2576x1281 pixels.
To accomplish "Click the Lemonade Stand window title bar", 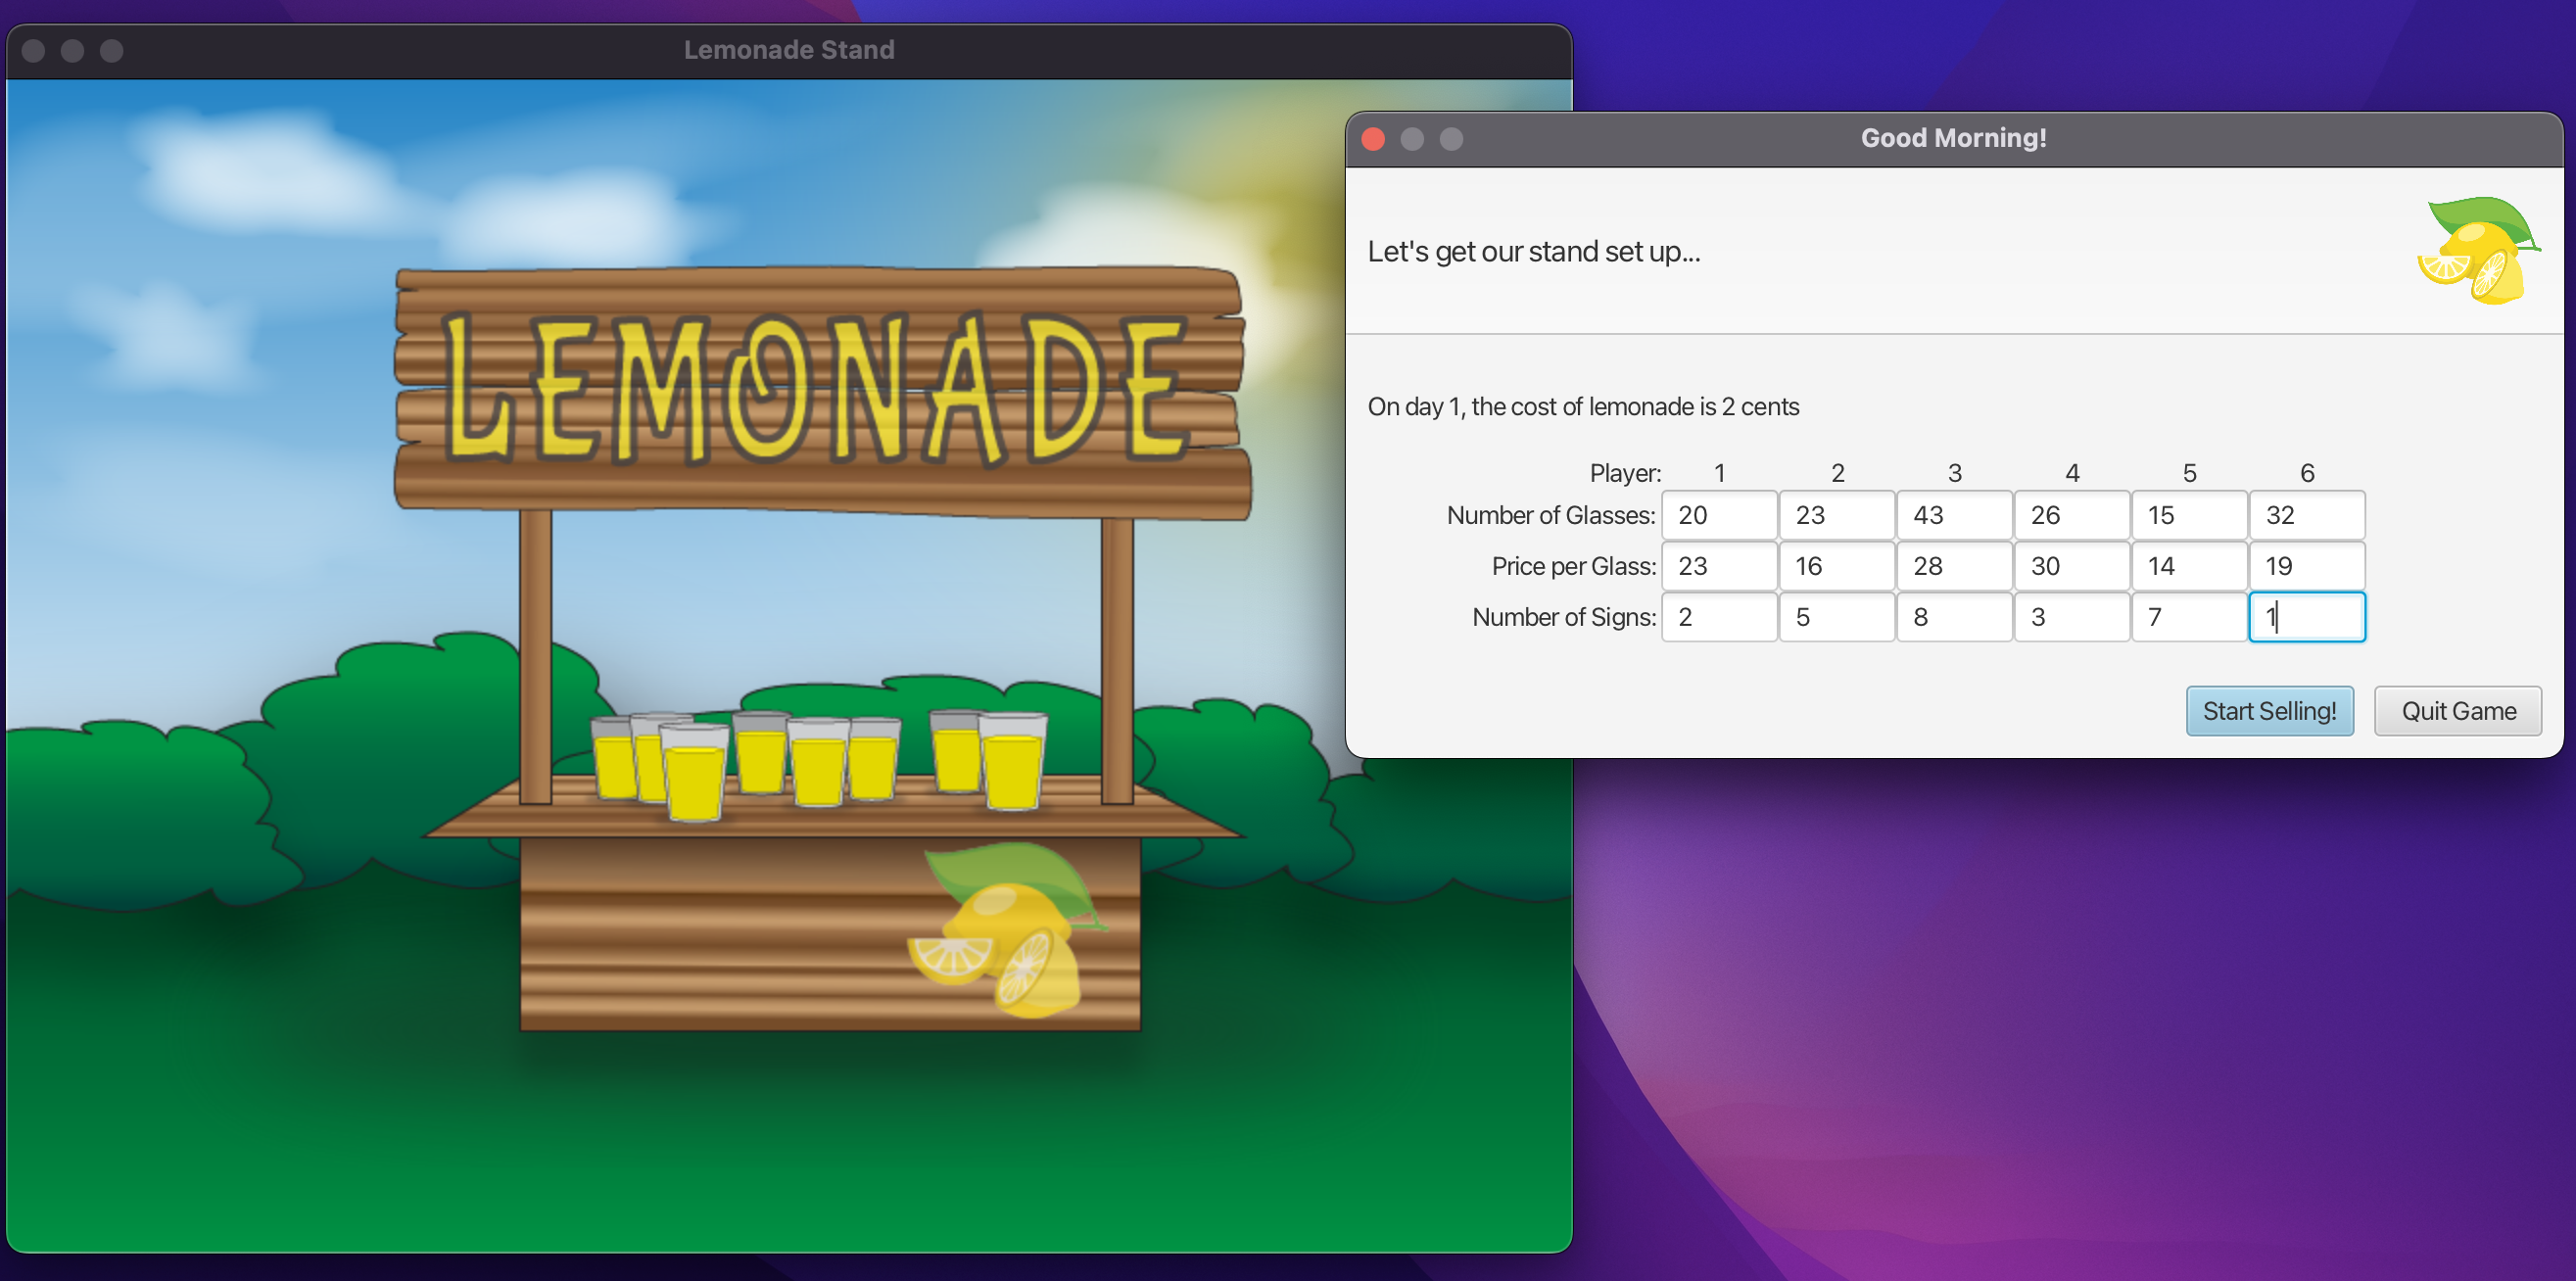I will tap(789, 50).
